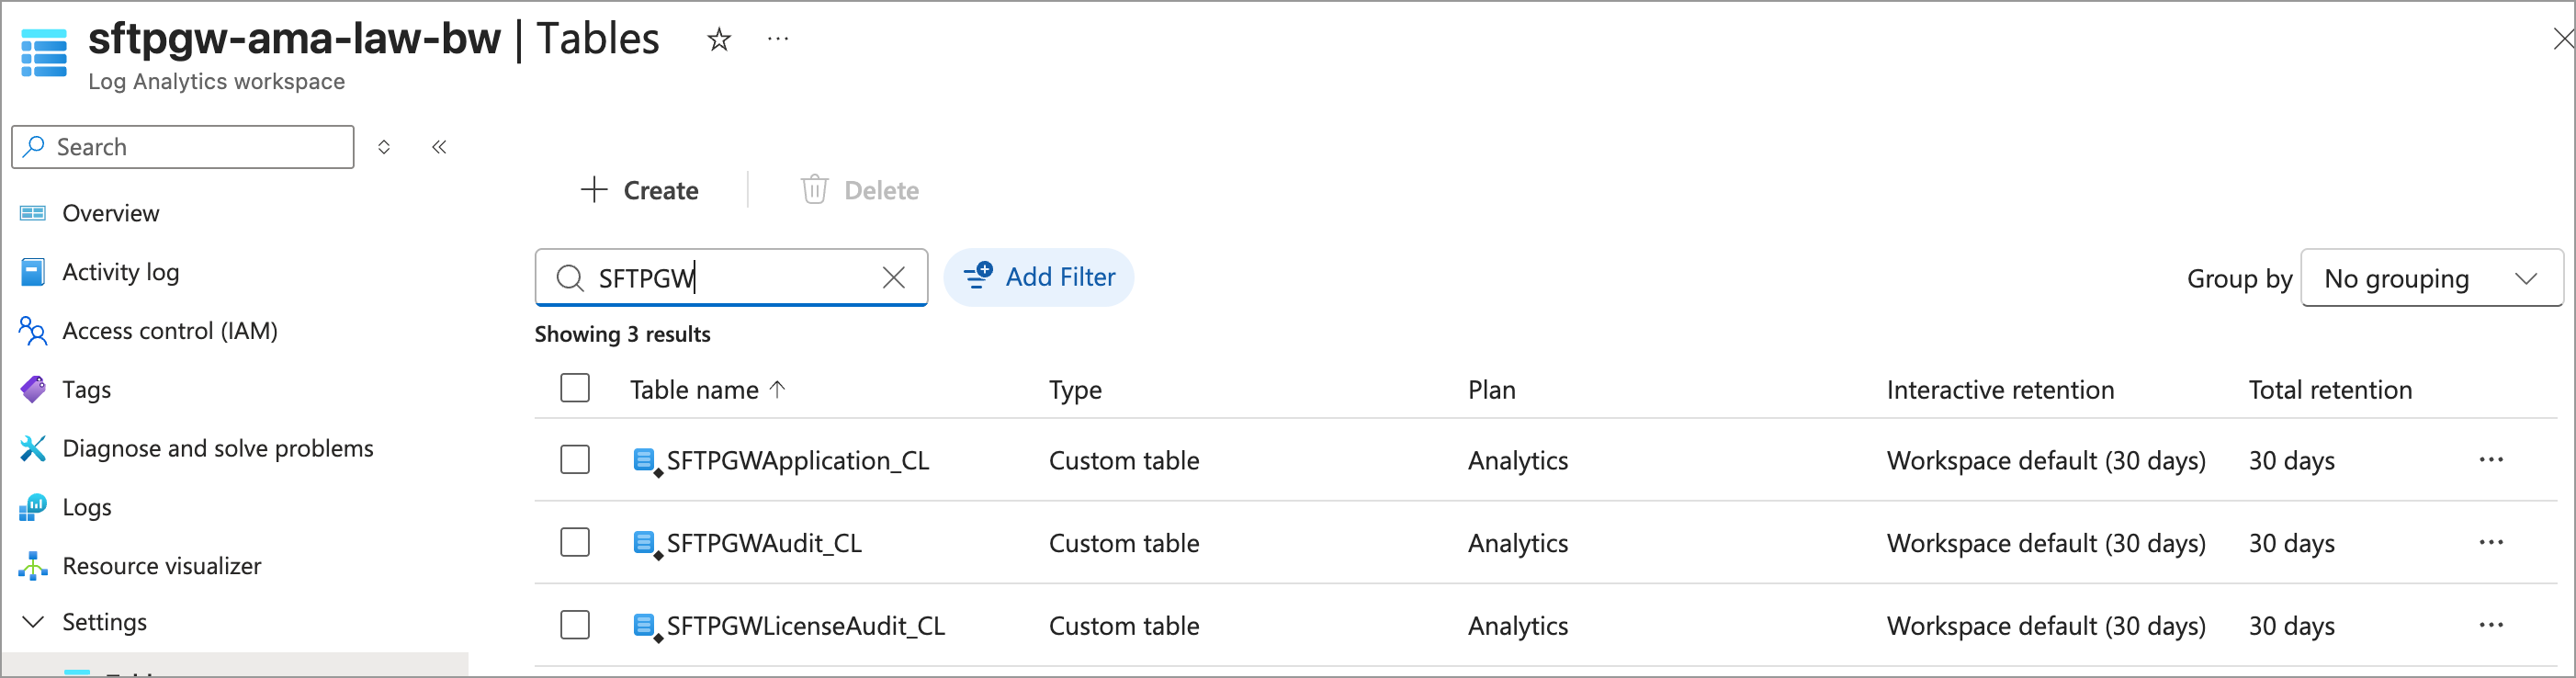This screenshot has height=678, width=2576.
Task: Click the table icon beside SFTPGWAudit_CL
Action: [x=647, y=544]
